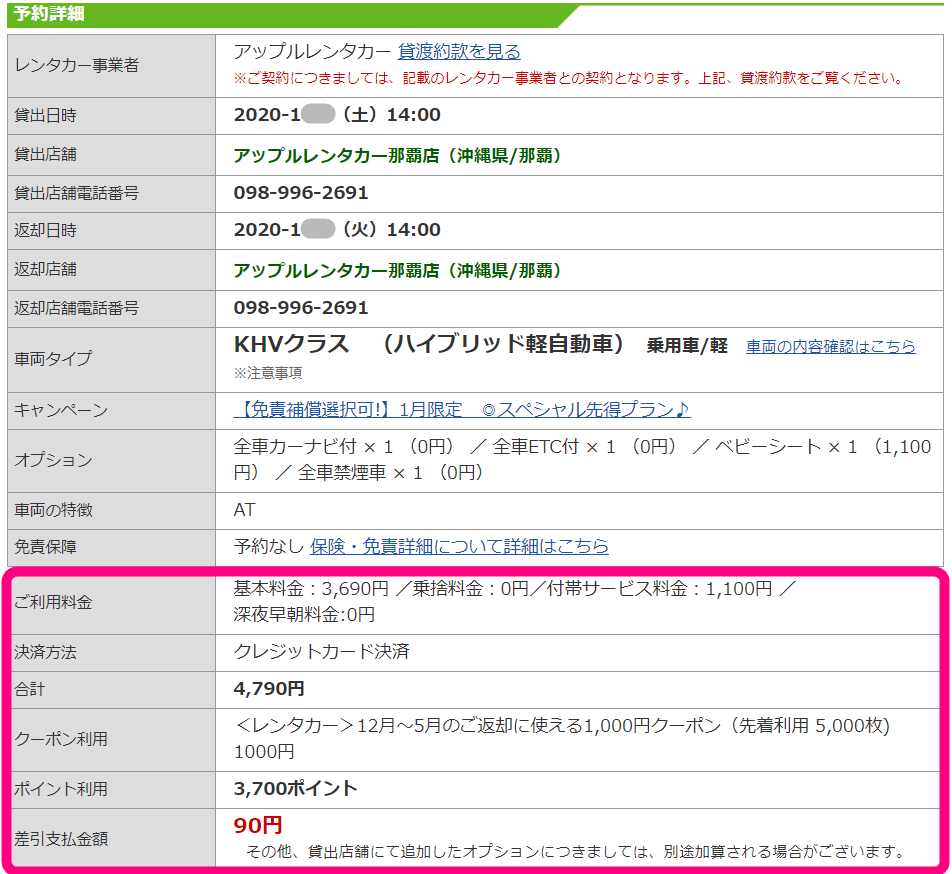Click the 予約詳細 section header
The image size is (952, 874).
pyautogui.click(x=49, y=13)
